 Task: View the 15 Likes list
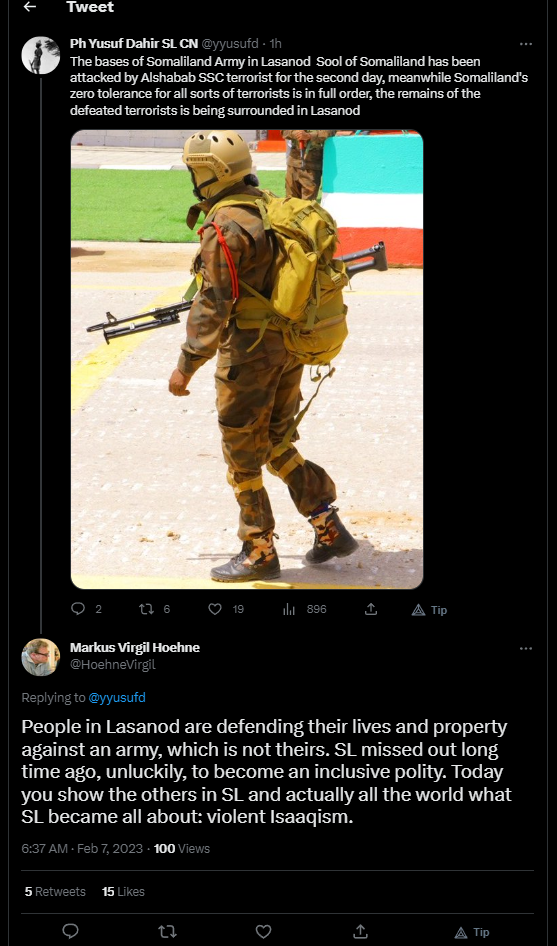tap(123, 891)
